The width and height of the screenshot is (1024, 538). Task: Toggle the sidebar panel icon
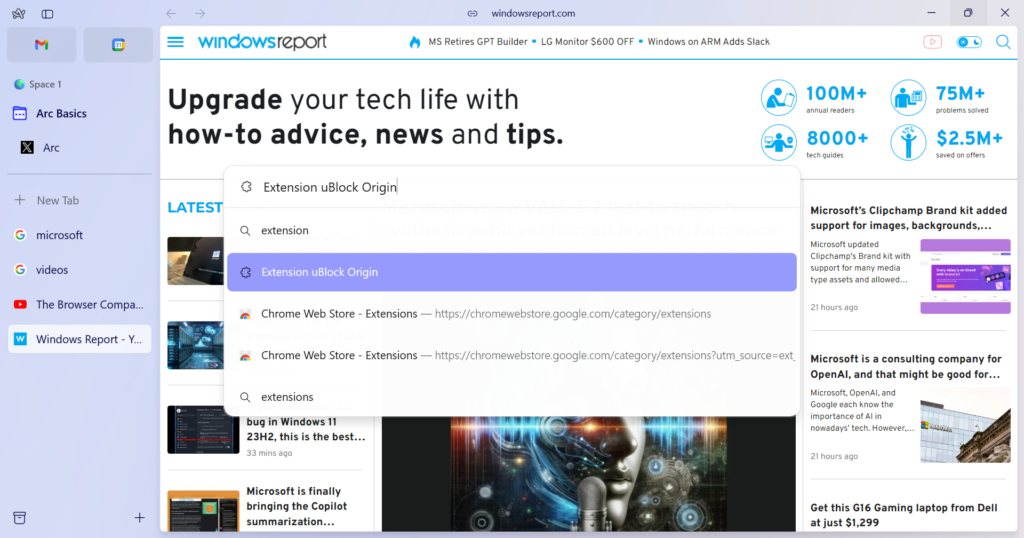[47, 14]
